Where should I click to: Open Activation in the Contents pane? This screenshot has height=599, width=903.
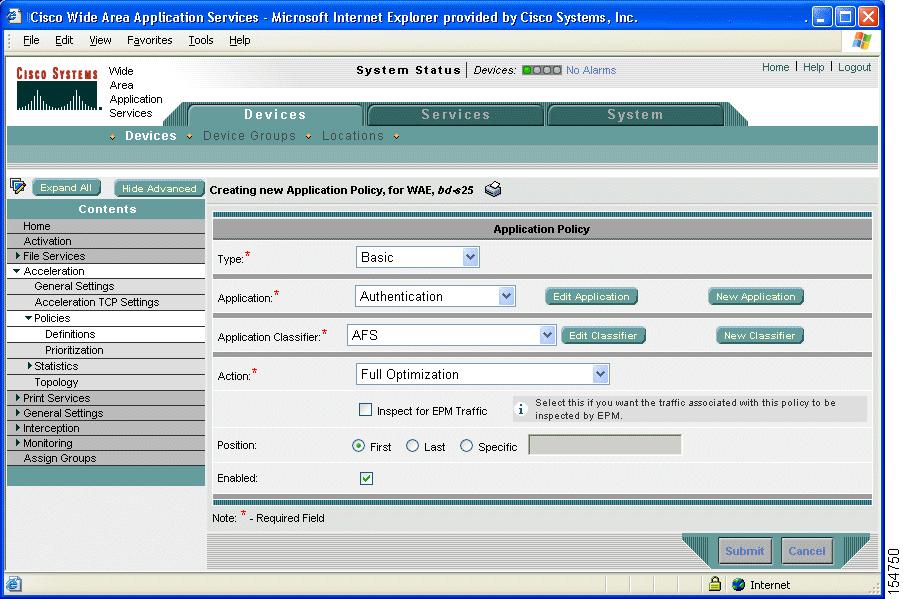pyautogui.click(x=106, y=241)
